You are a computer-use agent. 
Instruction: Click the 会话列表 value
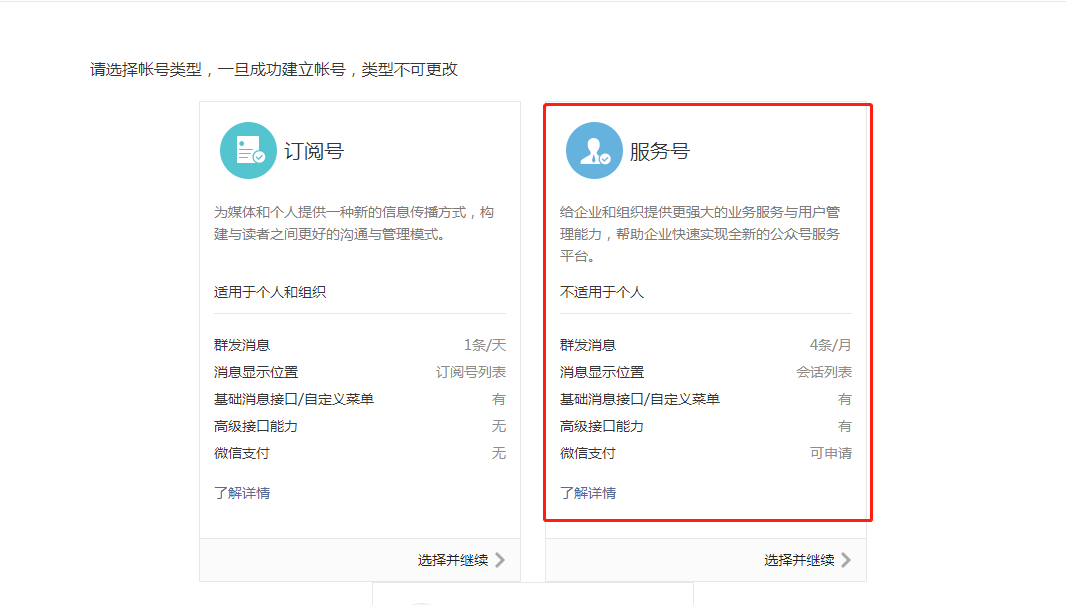point(824,372)
